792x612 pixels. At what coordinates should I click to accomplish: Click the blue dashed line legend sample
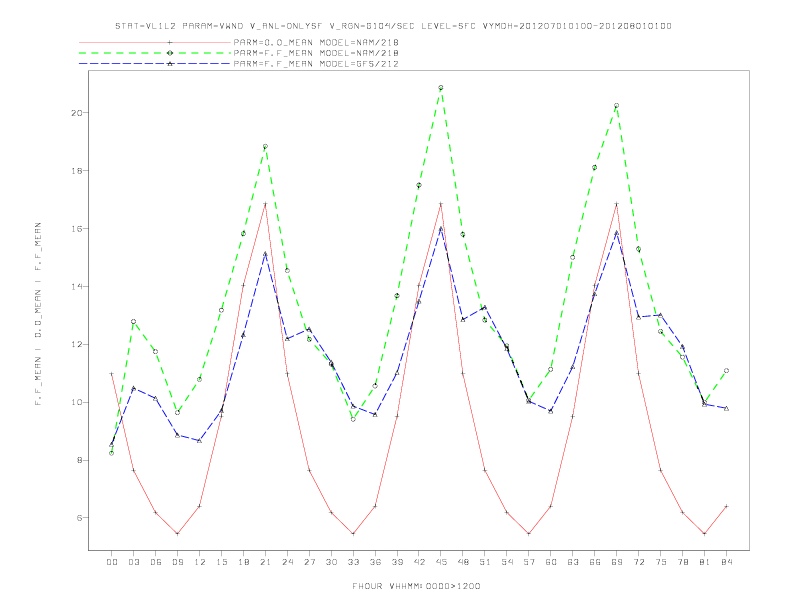[x=155, y=64]
